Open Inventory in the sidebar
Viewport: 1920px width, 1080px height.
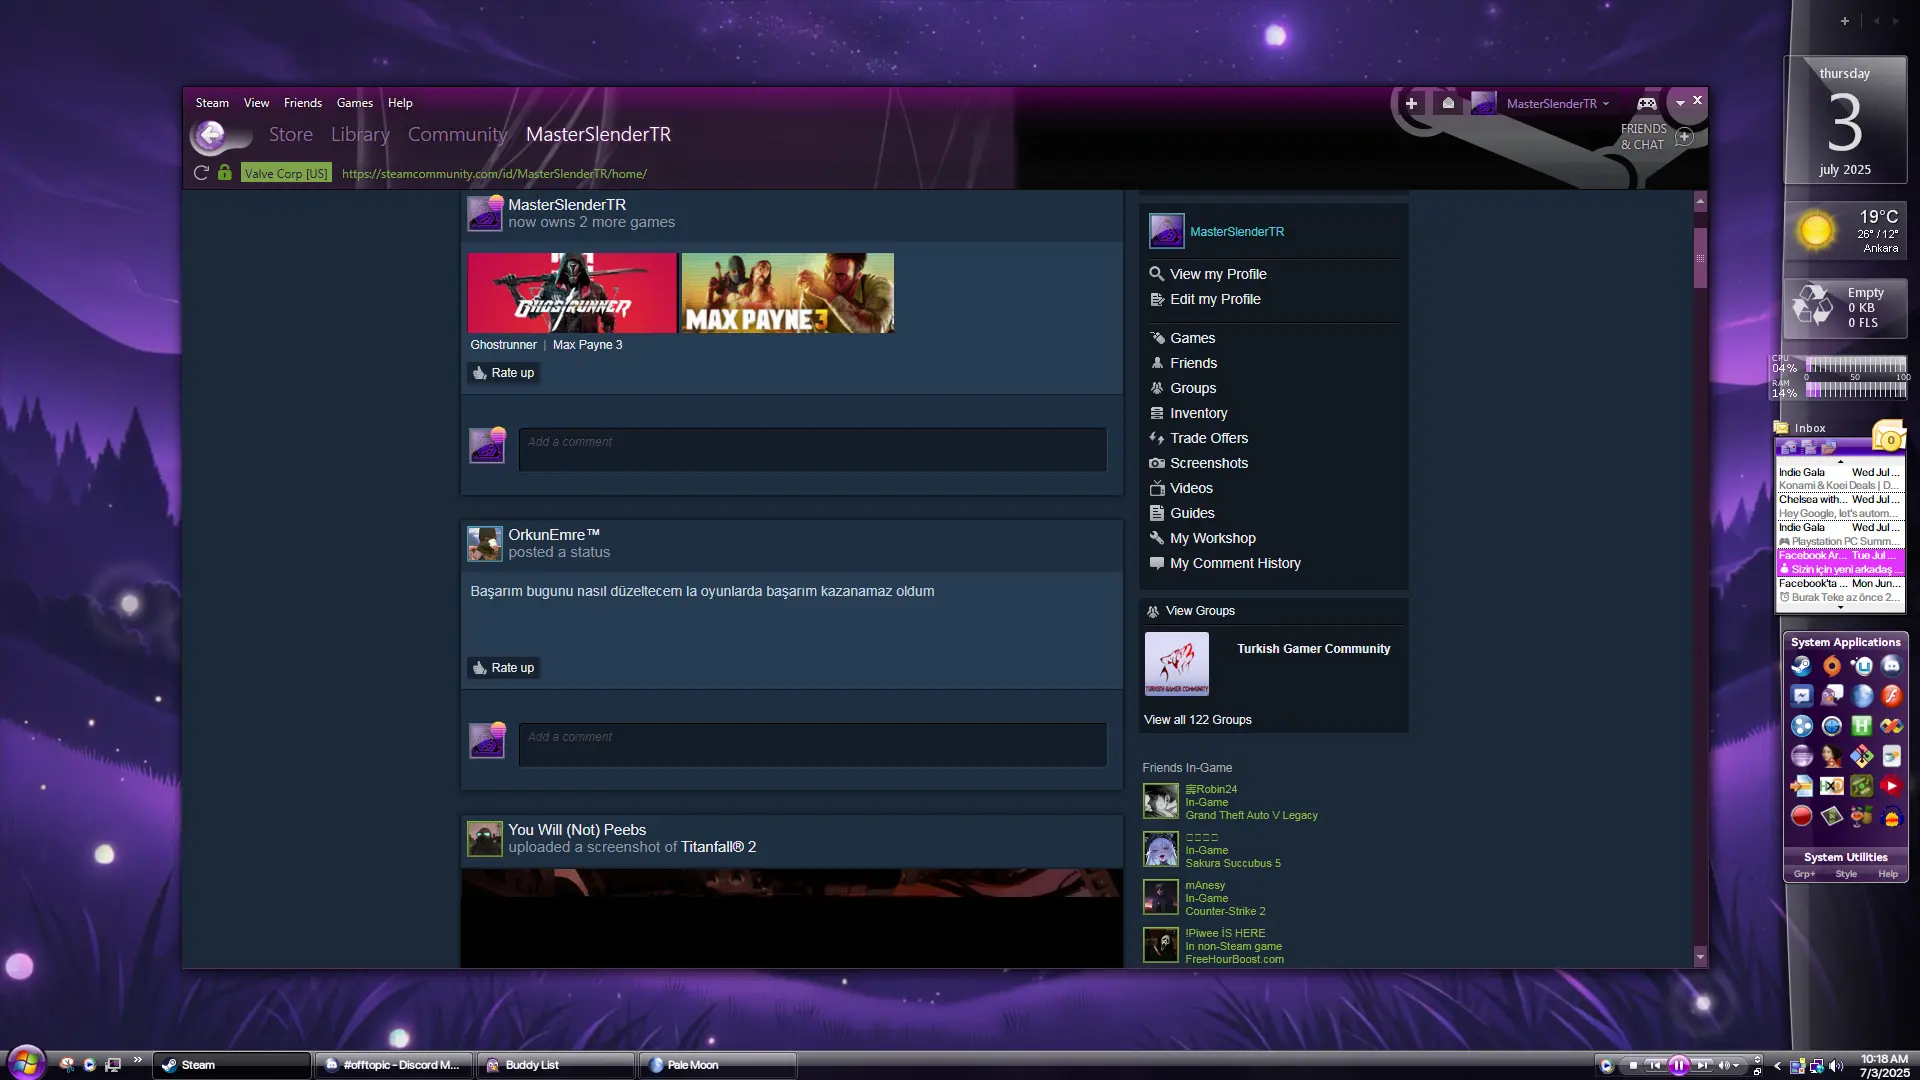click(x=1198, y=413)
